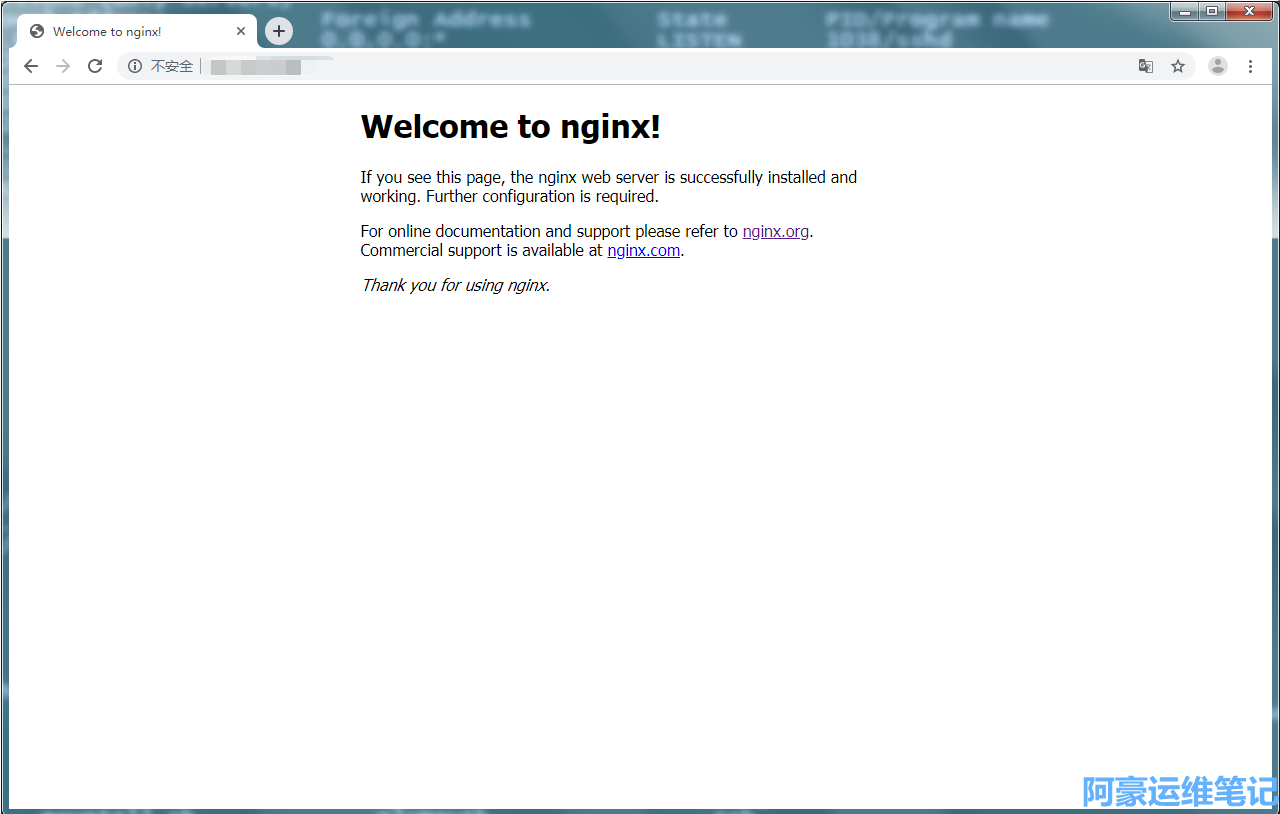This screenshot has height=814, width=1280.
Task: Maximize the browser window
Action: tap(1212, 11)
